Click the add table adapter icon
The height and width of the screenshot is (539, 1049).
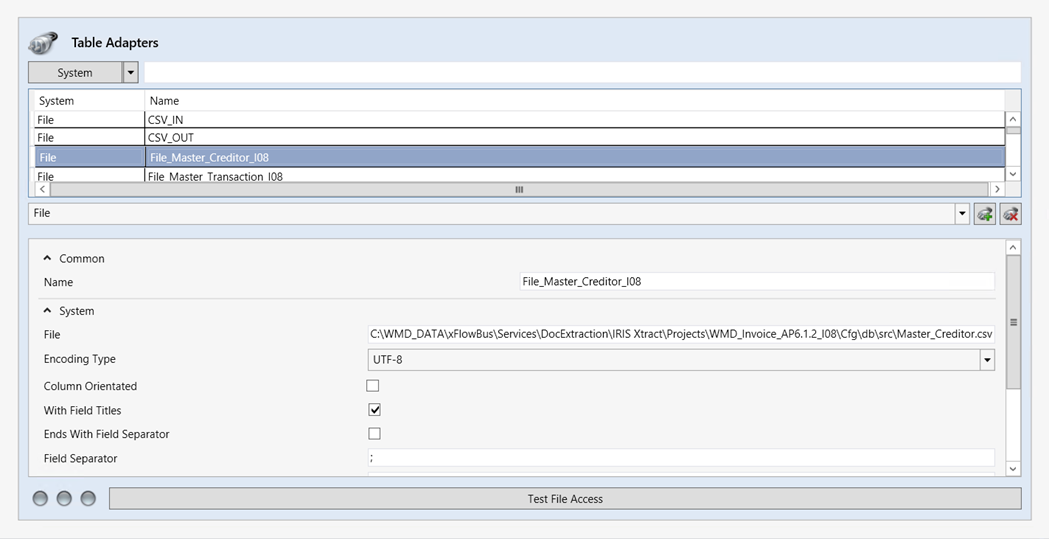coord(984,214)
